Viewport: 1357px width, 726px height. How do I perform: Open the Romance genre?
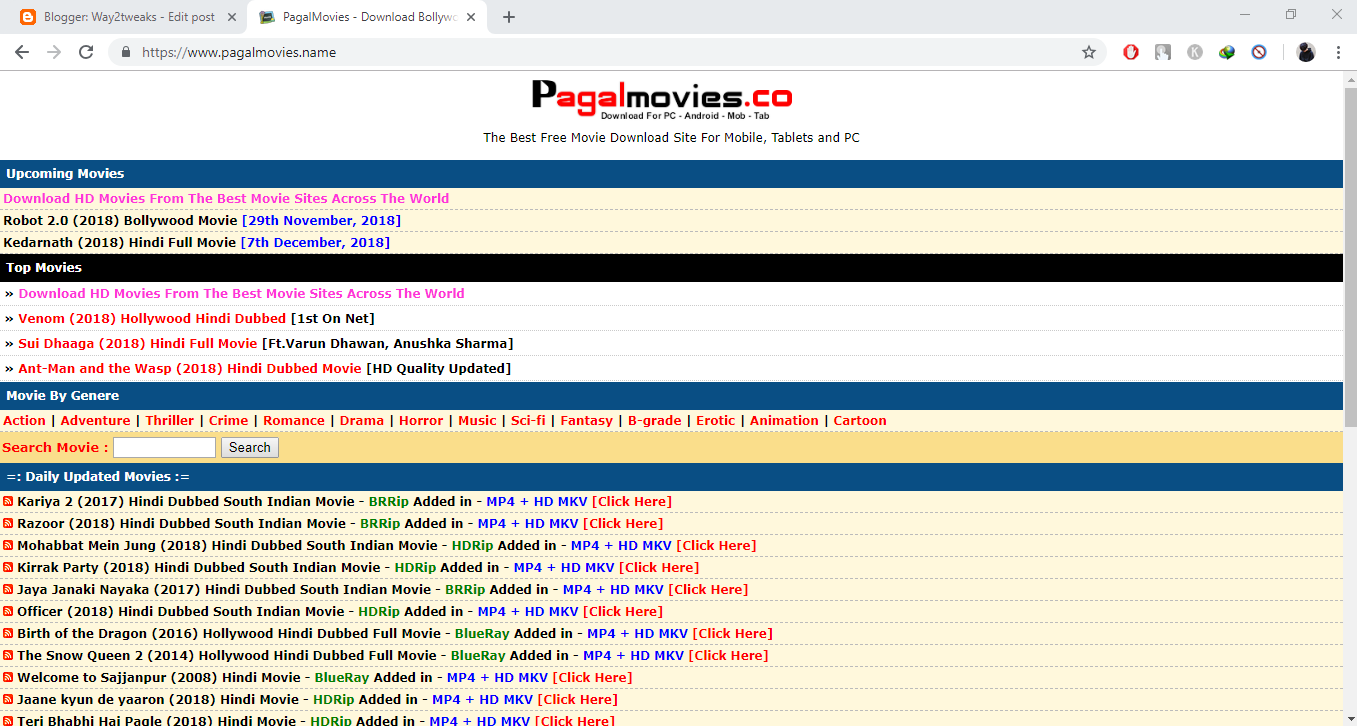point(294,420)
